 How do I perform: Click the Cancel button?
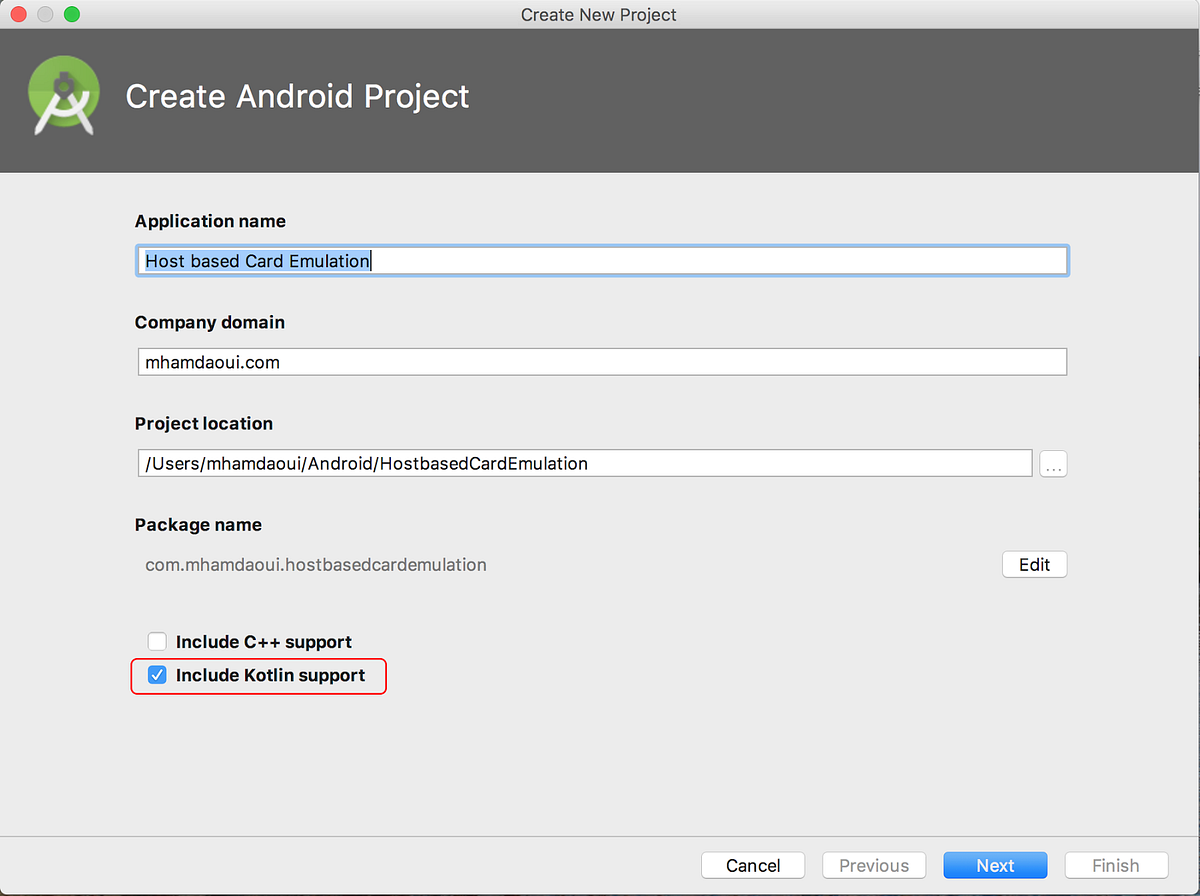click(753, 866)
